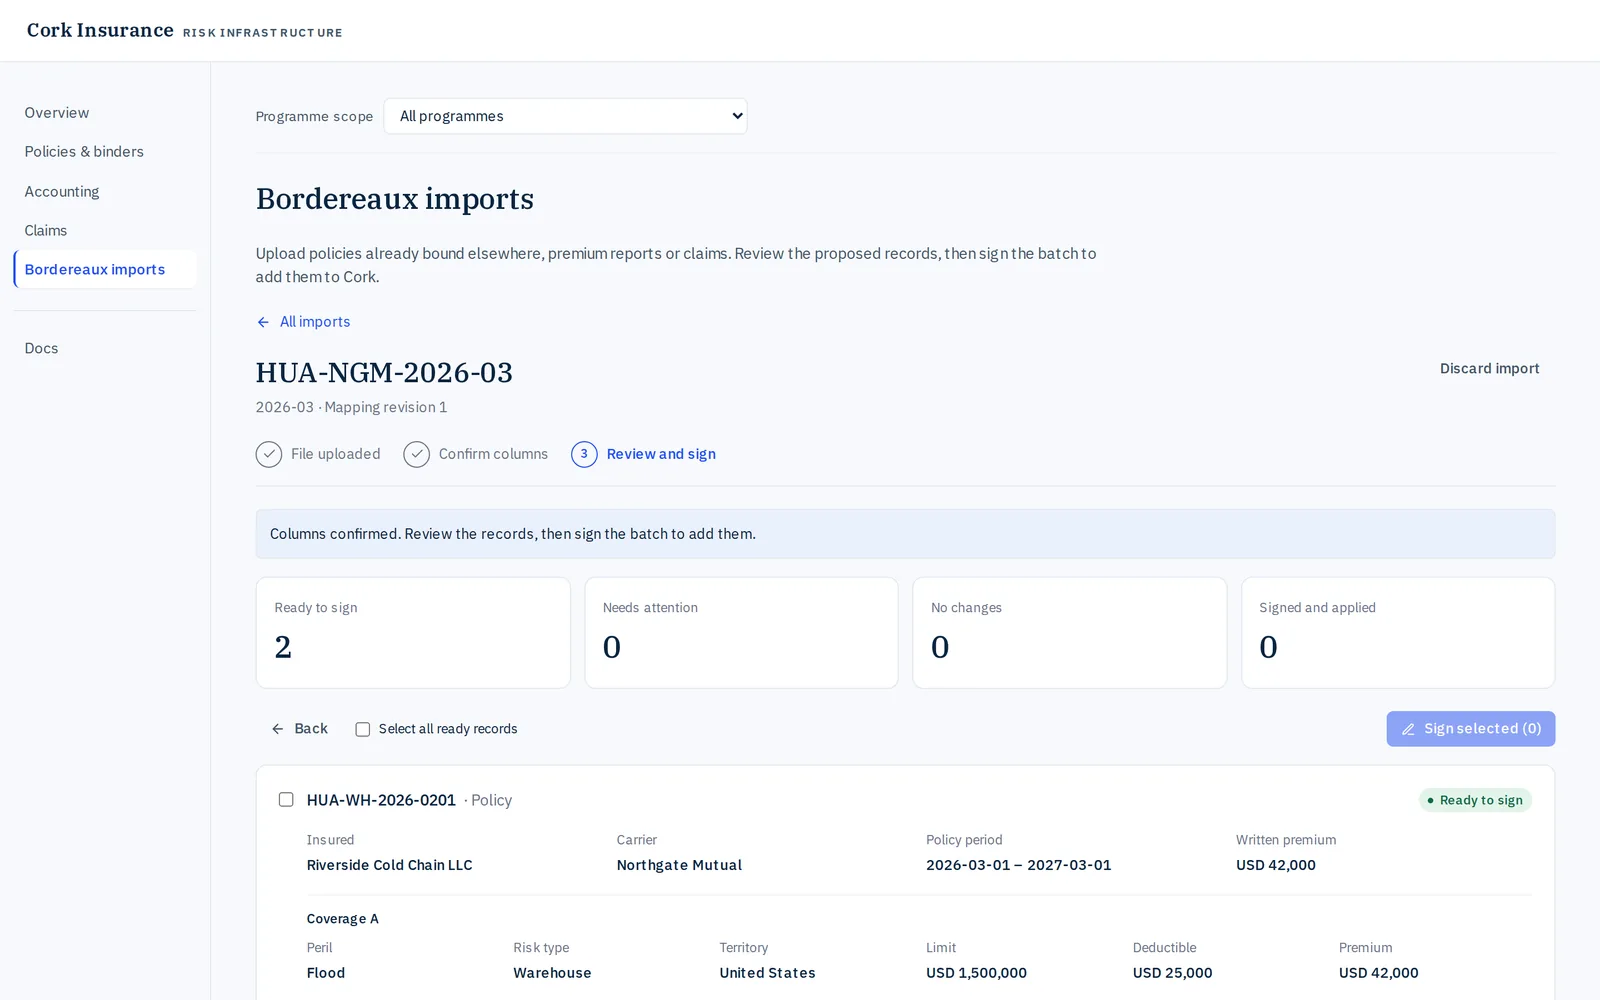1600x1000 pixels.
Task: Click the HUA-NGM-2026-03 import heading
Action: tap(384, 373)
